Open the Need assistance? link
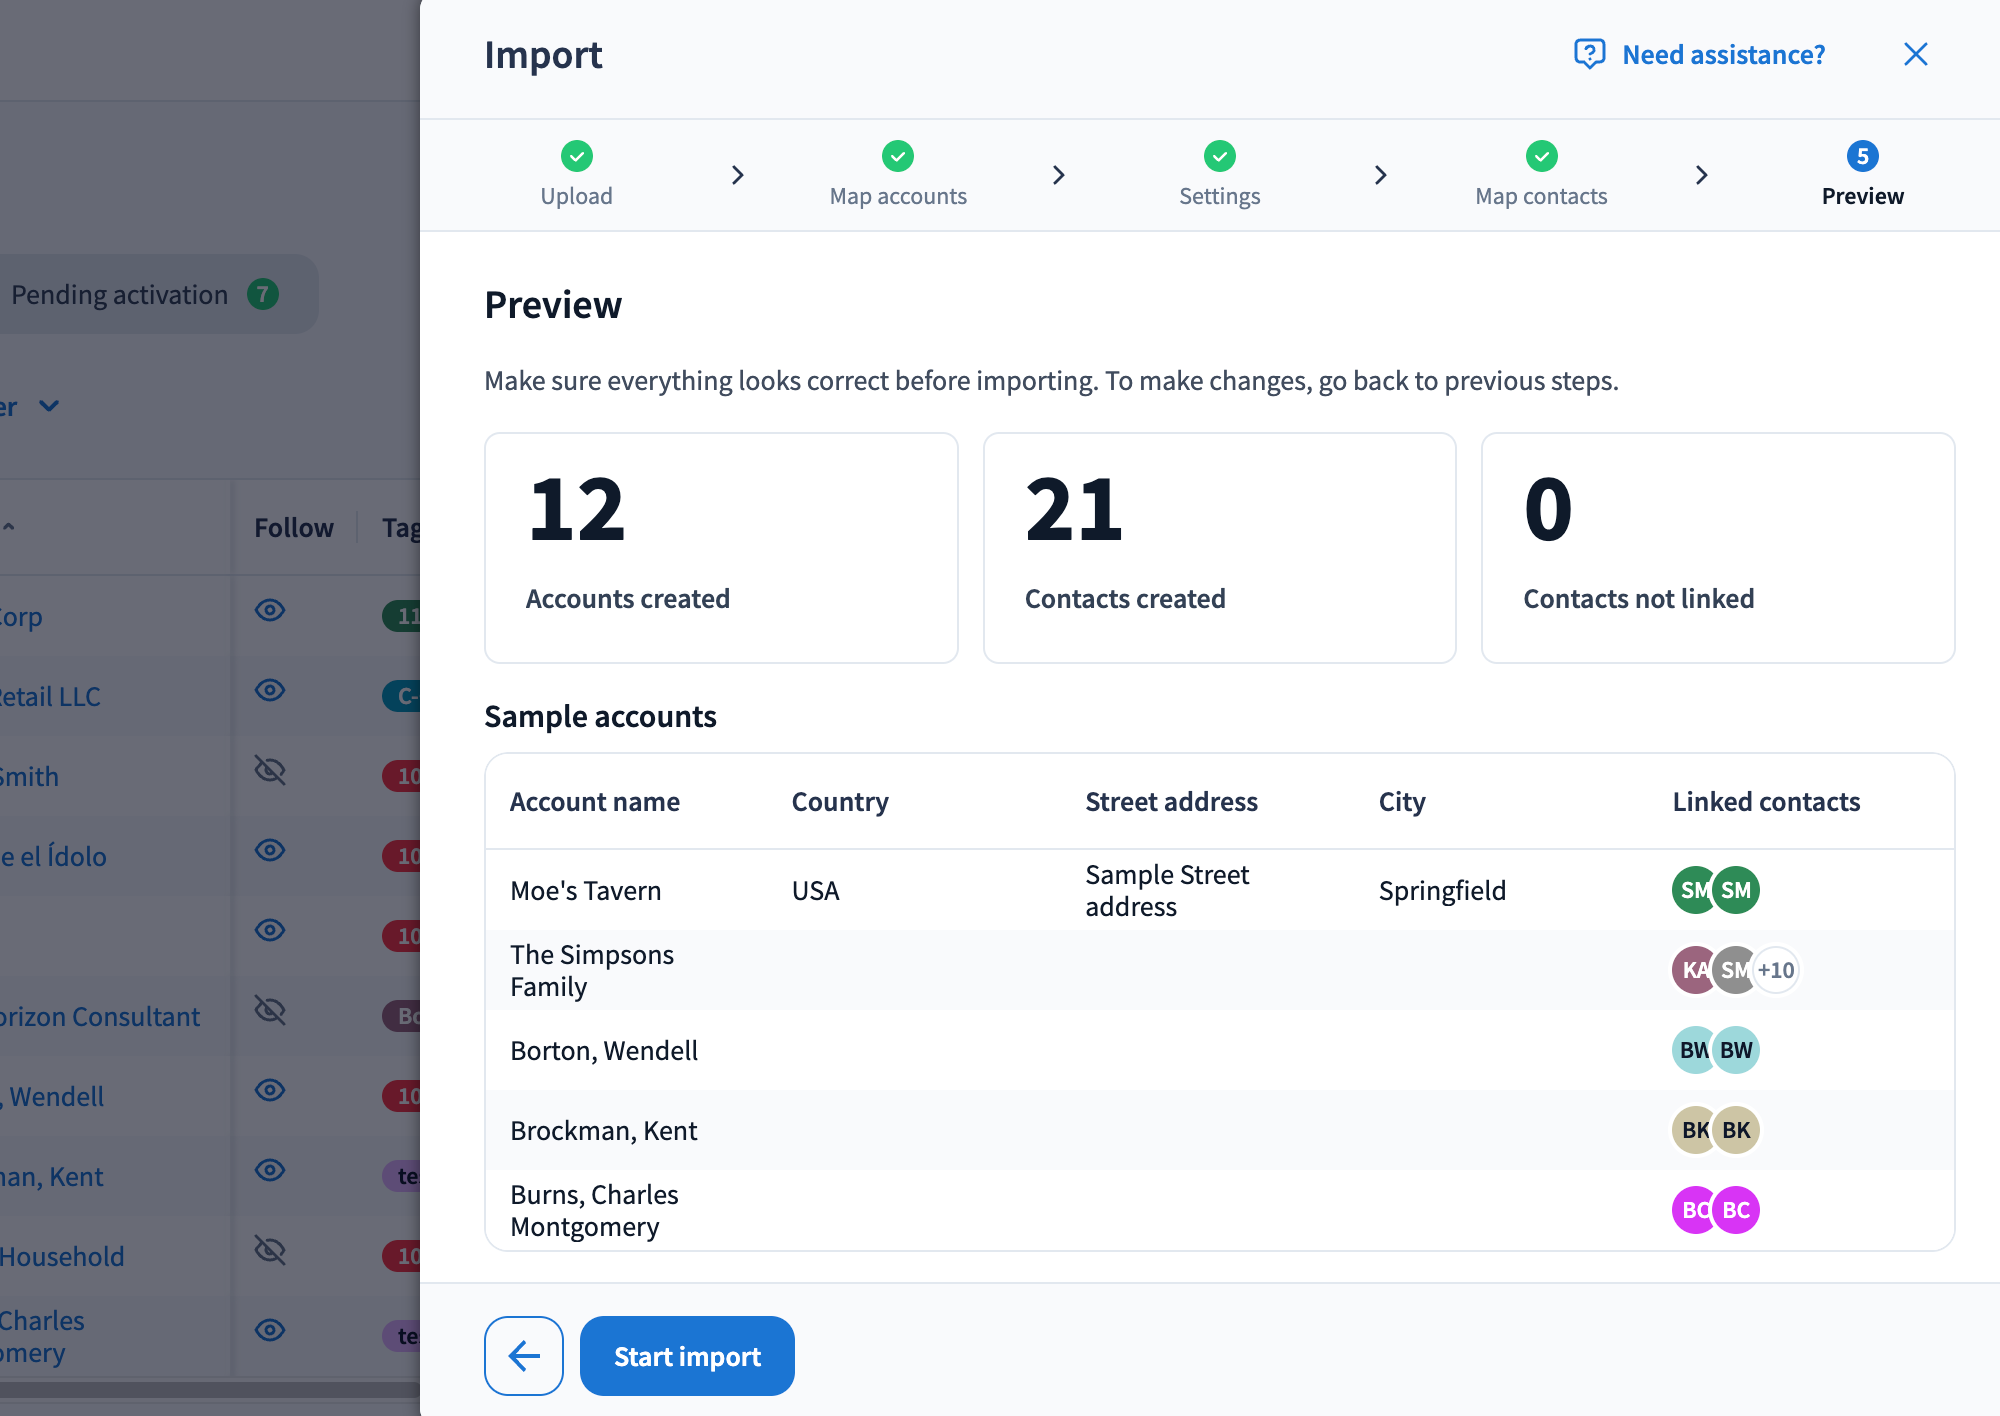This screenshot has height=1416, width=2000. coord(1723,54)
